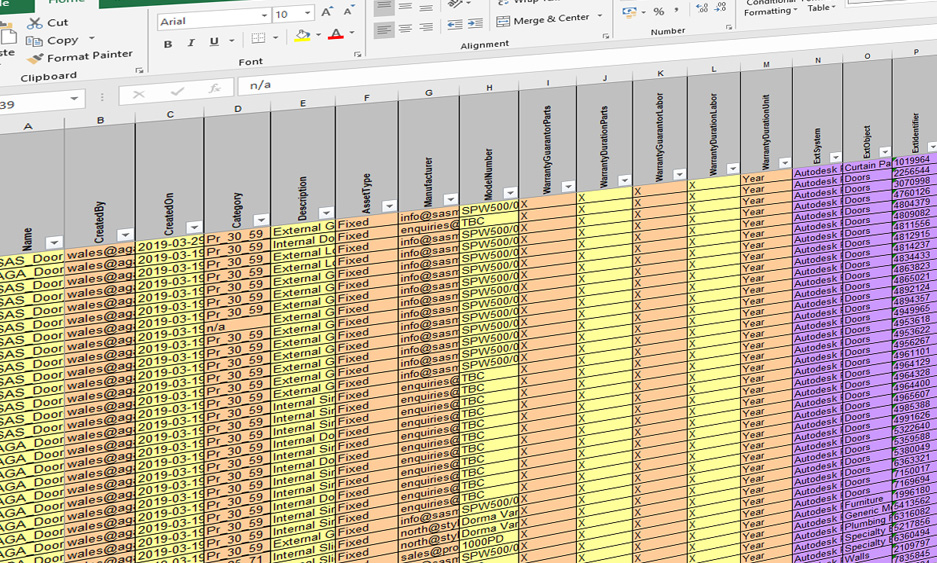Open the filter dropdown for the CreatedOn column
The width and height of the screenshot is (937, 563).
coord(194,227)
